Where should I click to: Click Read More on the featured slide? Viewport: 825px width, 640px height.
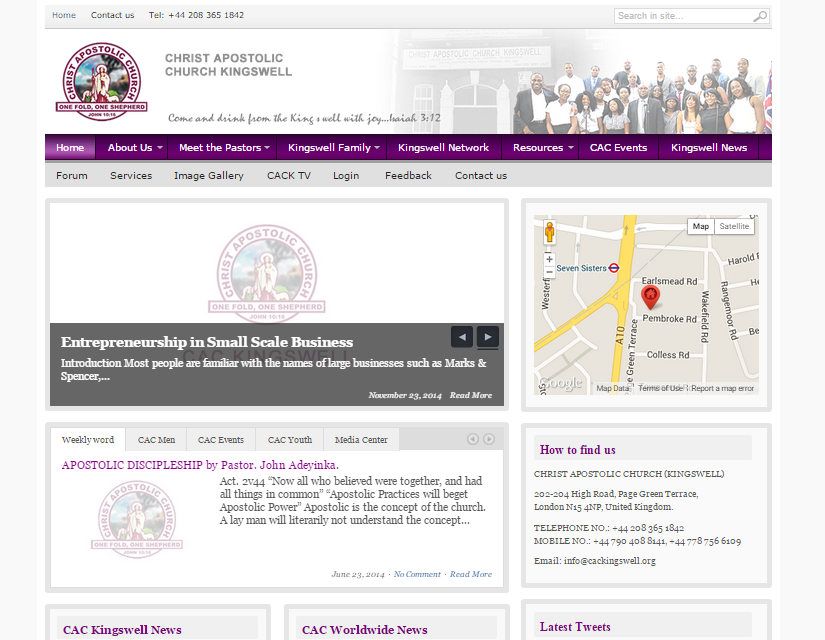tap(471, 395)
